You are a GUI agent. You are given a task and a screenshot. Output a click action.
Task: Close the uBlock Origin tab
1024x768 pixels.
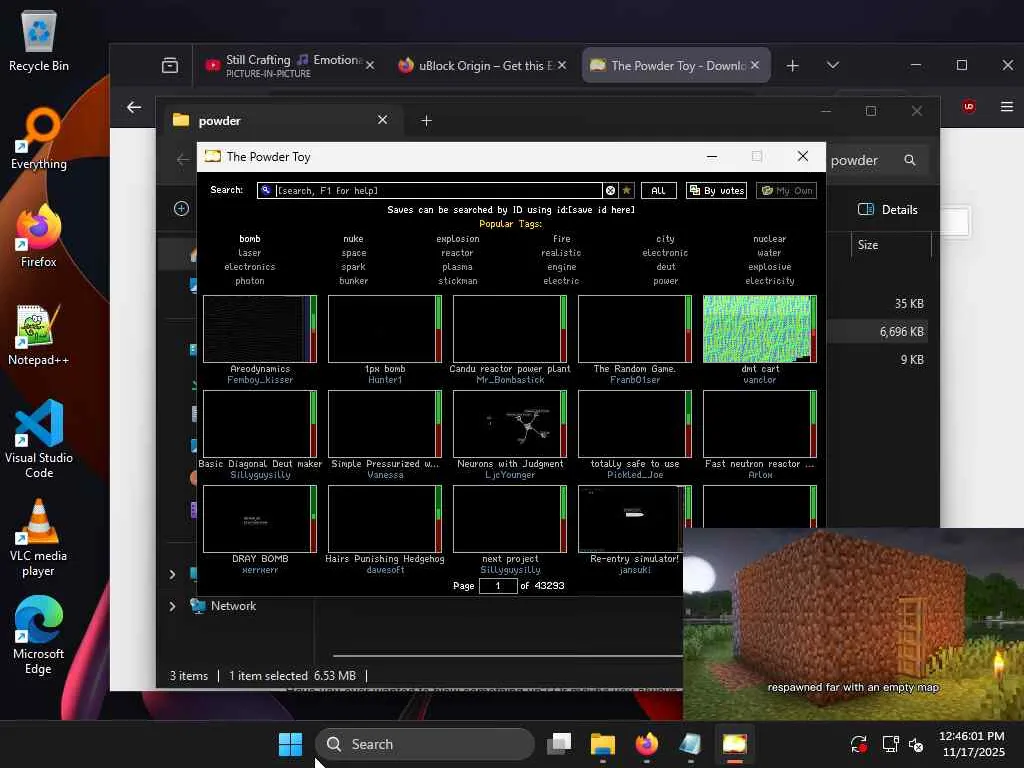tap(562, 65)
